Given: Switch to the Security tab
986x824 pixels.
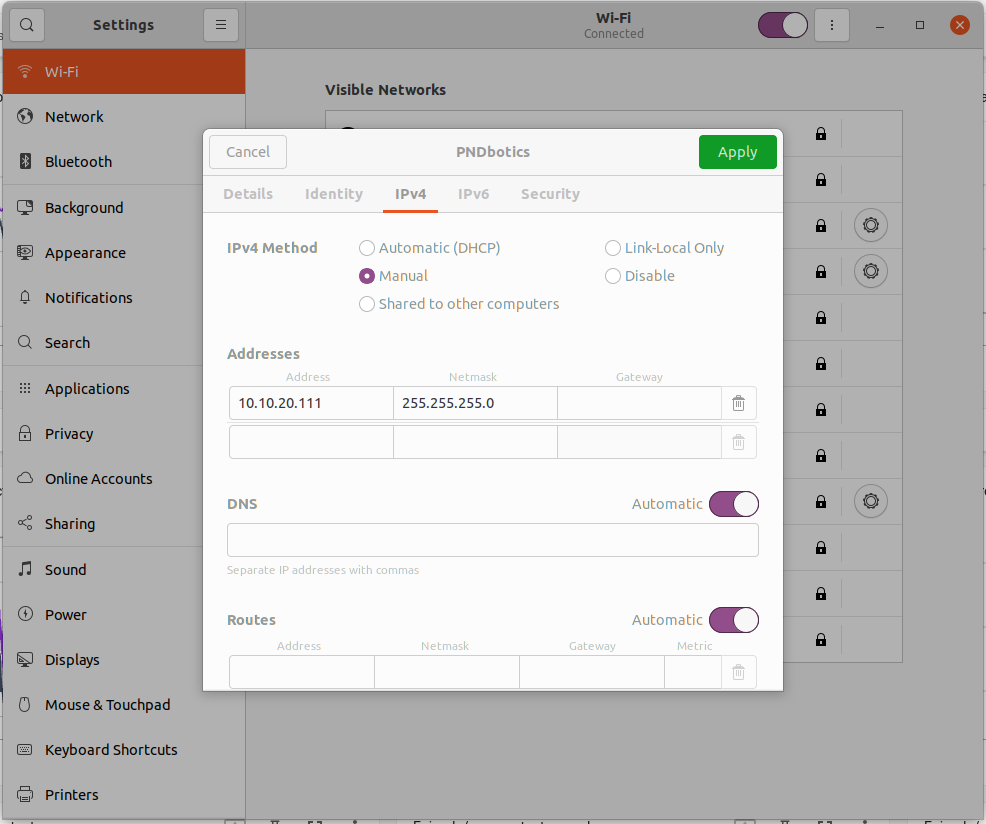Looking at the screenshot, I should pyautogui.click(x=550, y=194).
